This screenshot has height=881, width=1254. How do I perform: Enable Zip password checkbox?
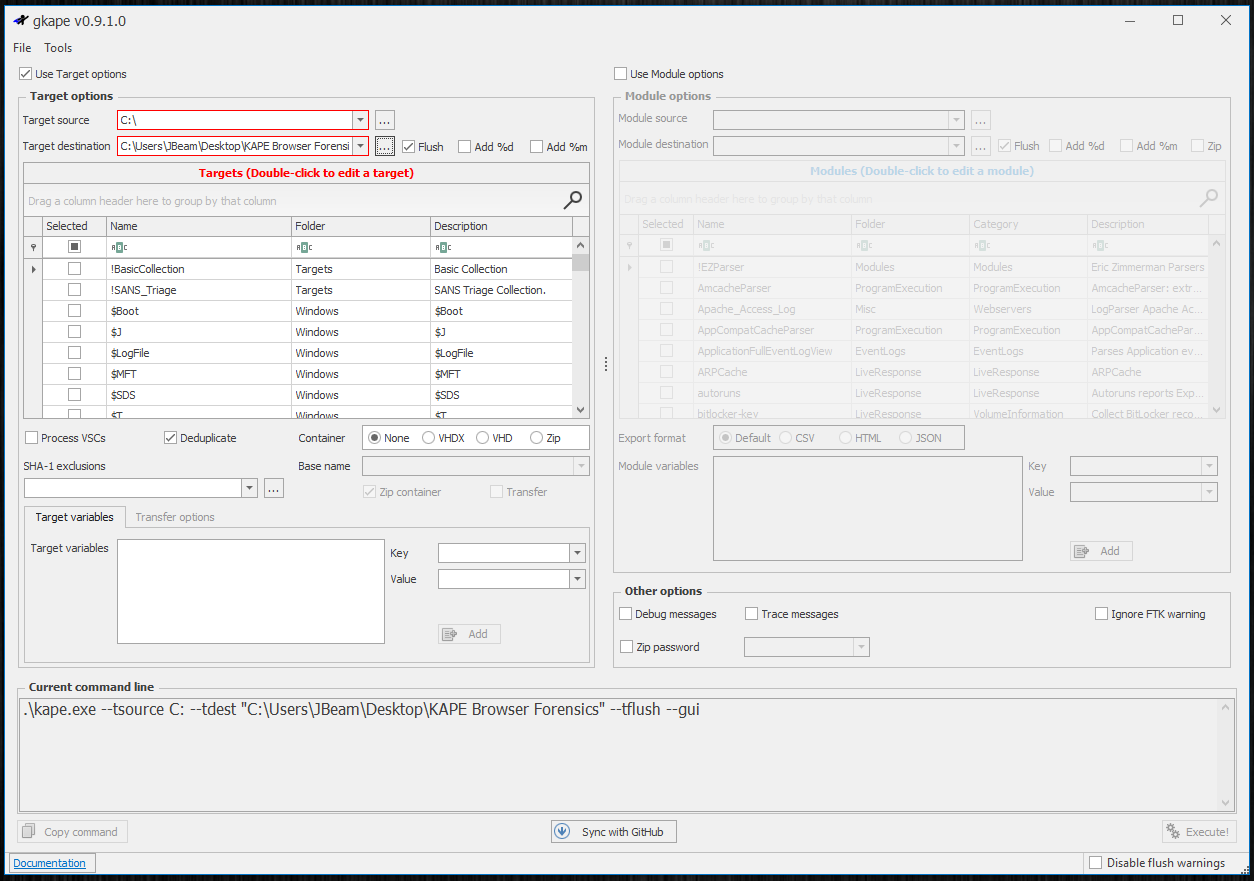pyautogui.click(x=626, y=647)
